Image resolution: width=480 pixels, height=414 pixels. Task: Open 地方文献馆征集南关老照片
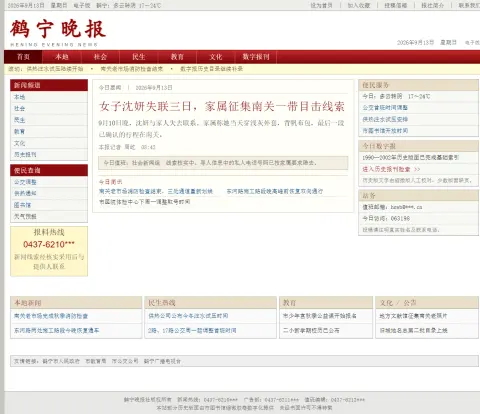coord(413,316)
